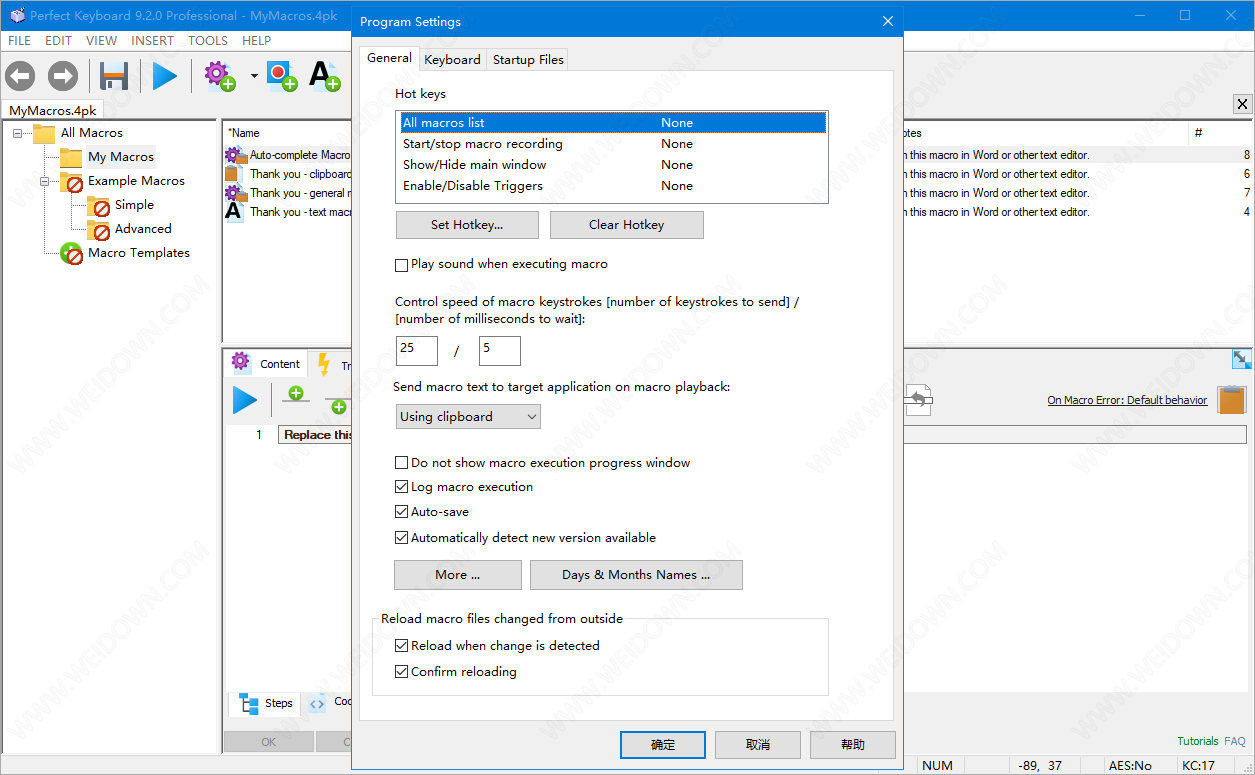
Task: Click the gear icon of the Auto-complete Macro row
Action: (235, 155)
